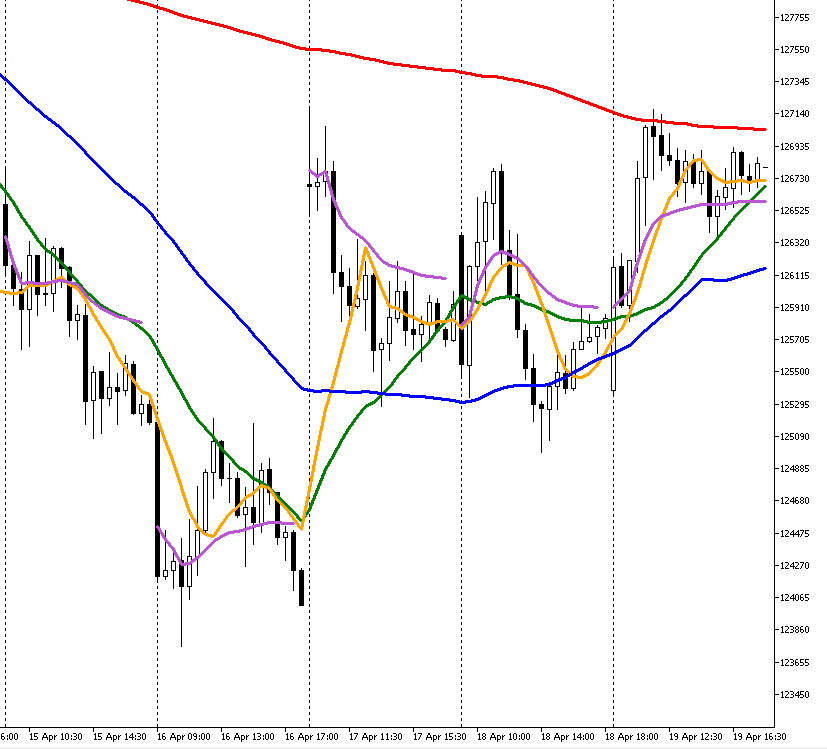Click the 125090 price label
Image resolution: width=827 pixels, height=749 pixels.
pos(794,437)
